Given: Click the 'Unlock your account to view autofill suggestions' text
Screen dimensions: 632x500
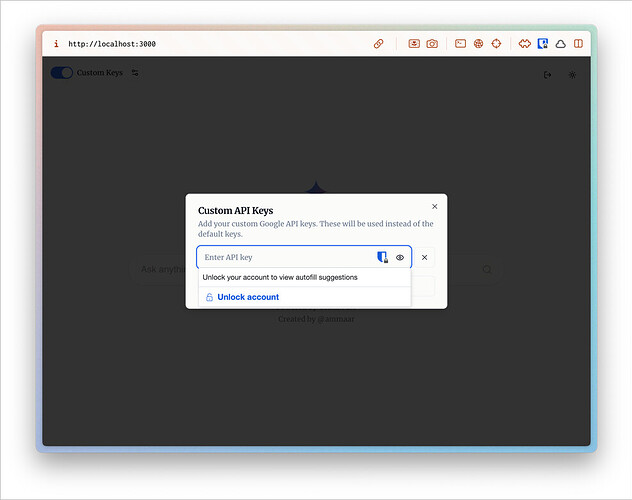Looking at the screenshot, I should point(280,277).
